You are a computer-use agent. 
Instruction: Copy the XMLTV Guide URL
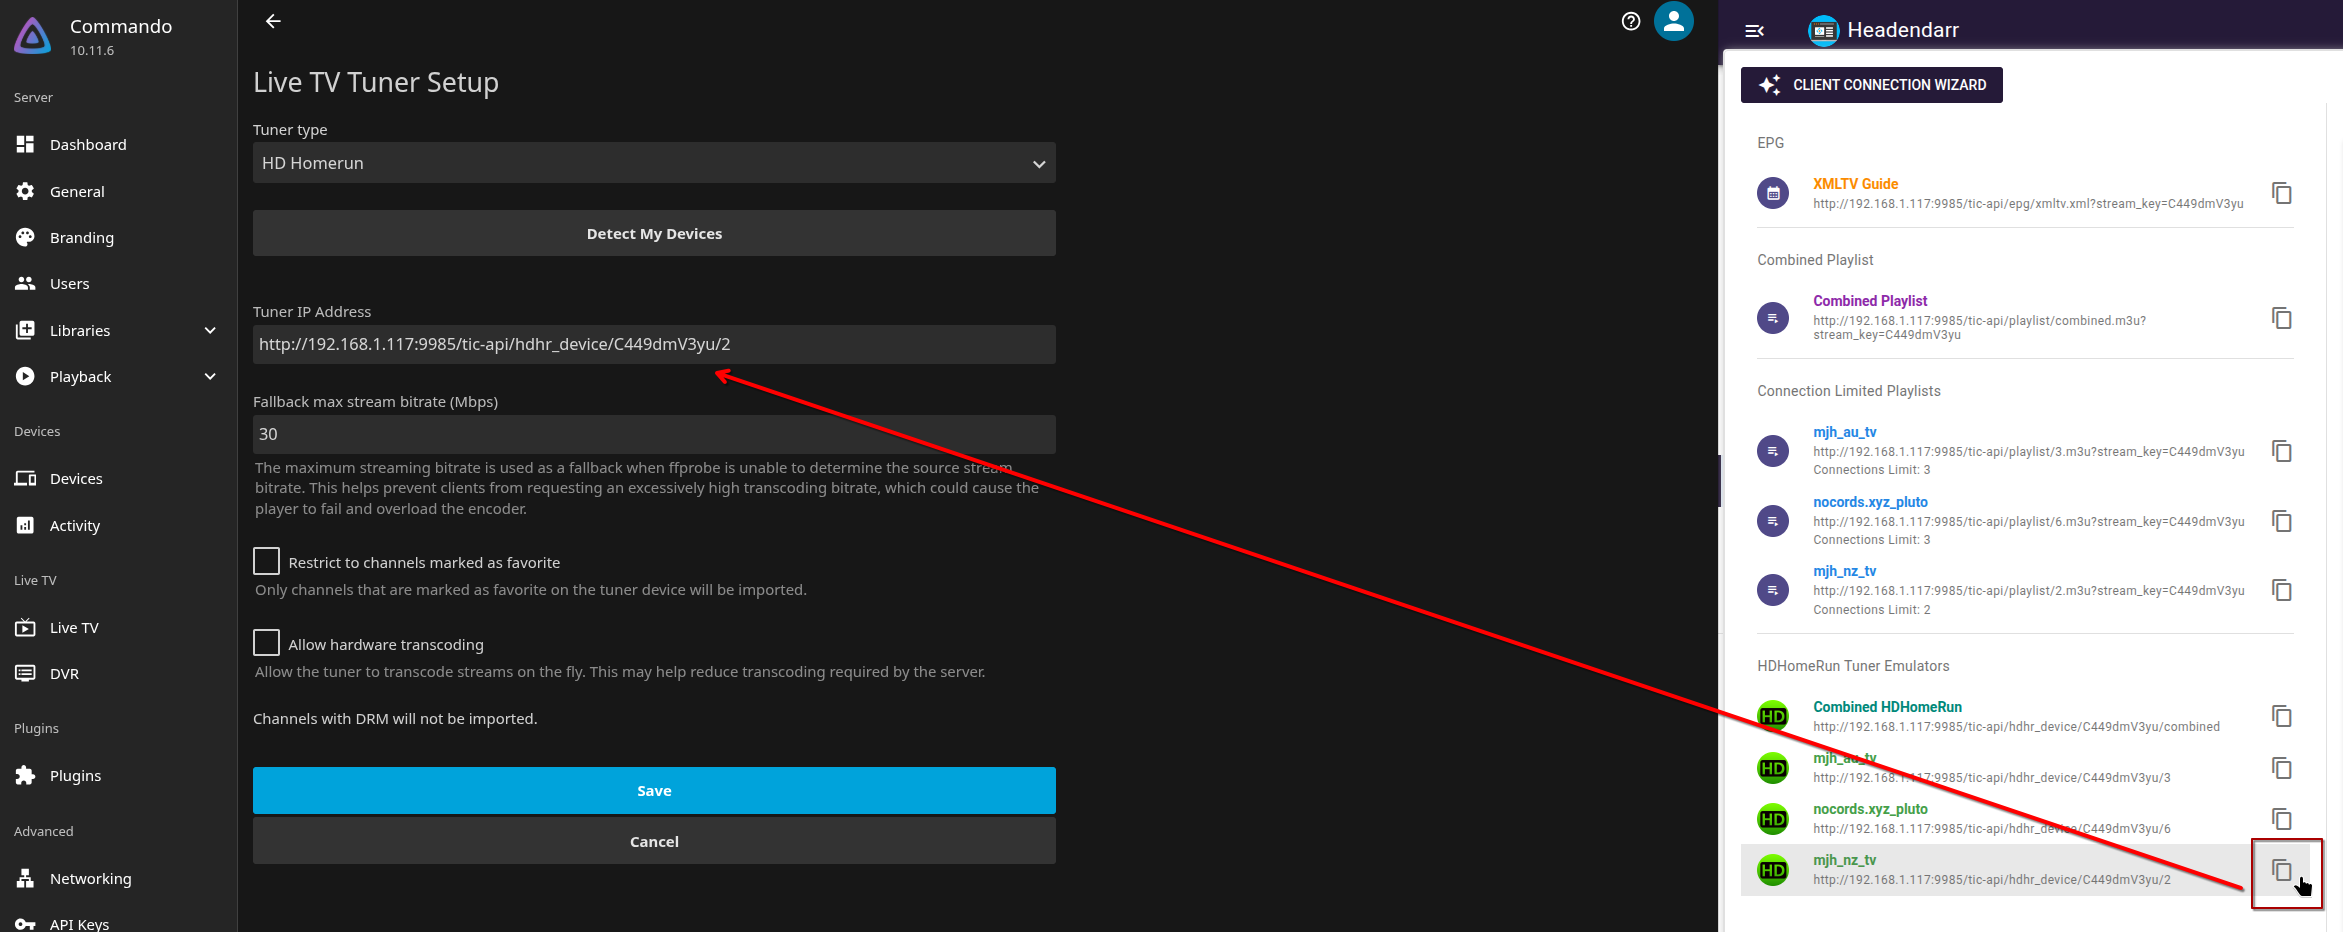pos(2281,193)
